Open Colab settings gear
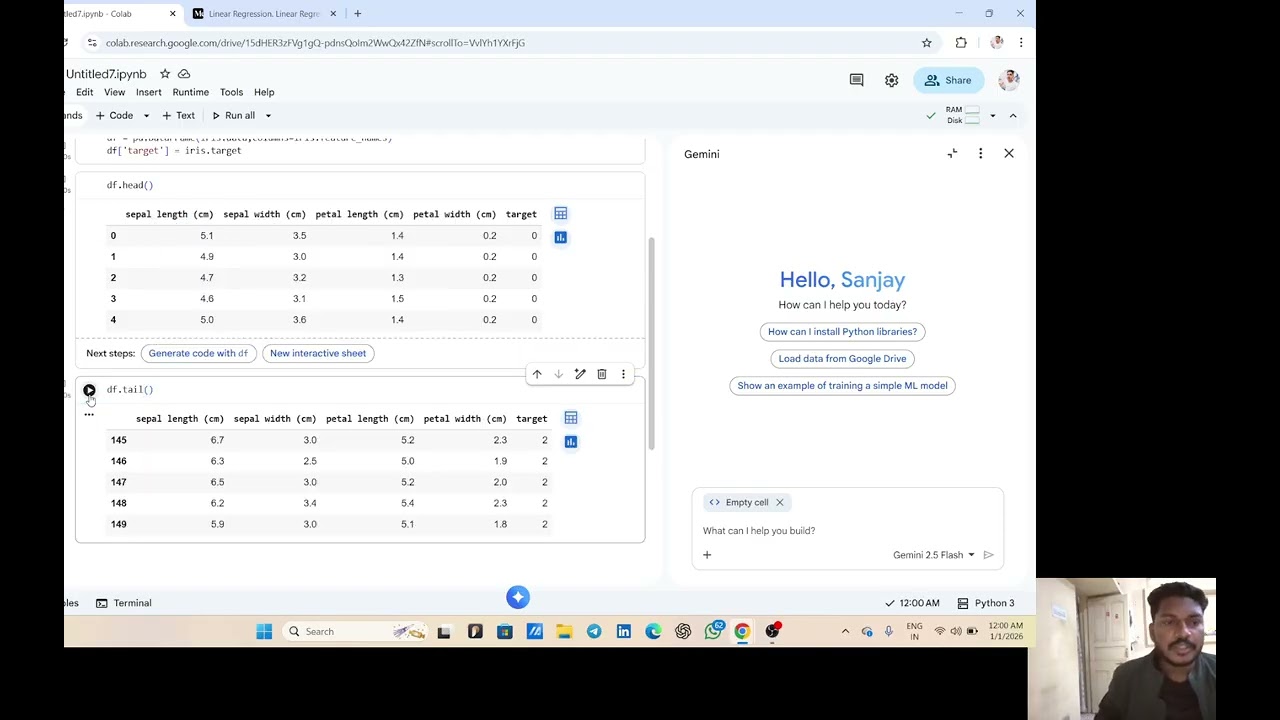This screenshot has width=1280, height=720. coord(891,80)
